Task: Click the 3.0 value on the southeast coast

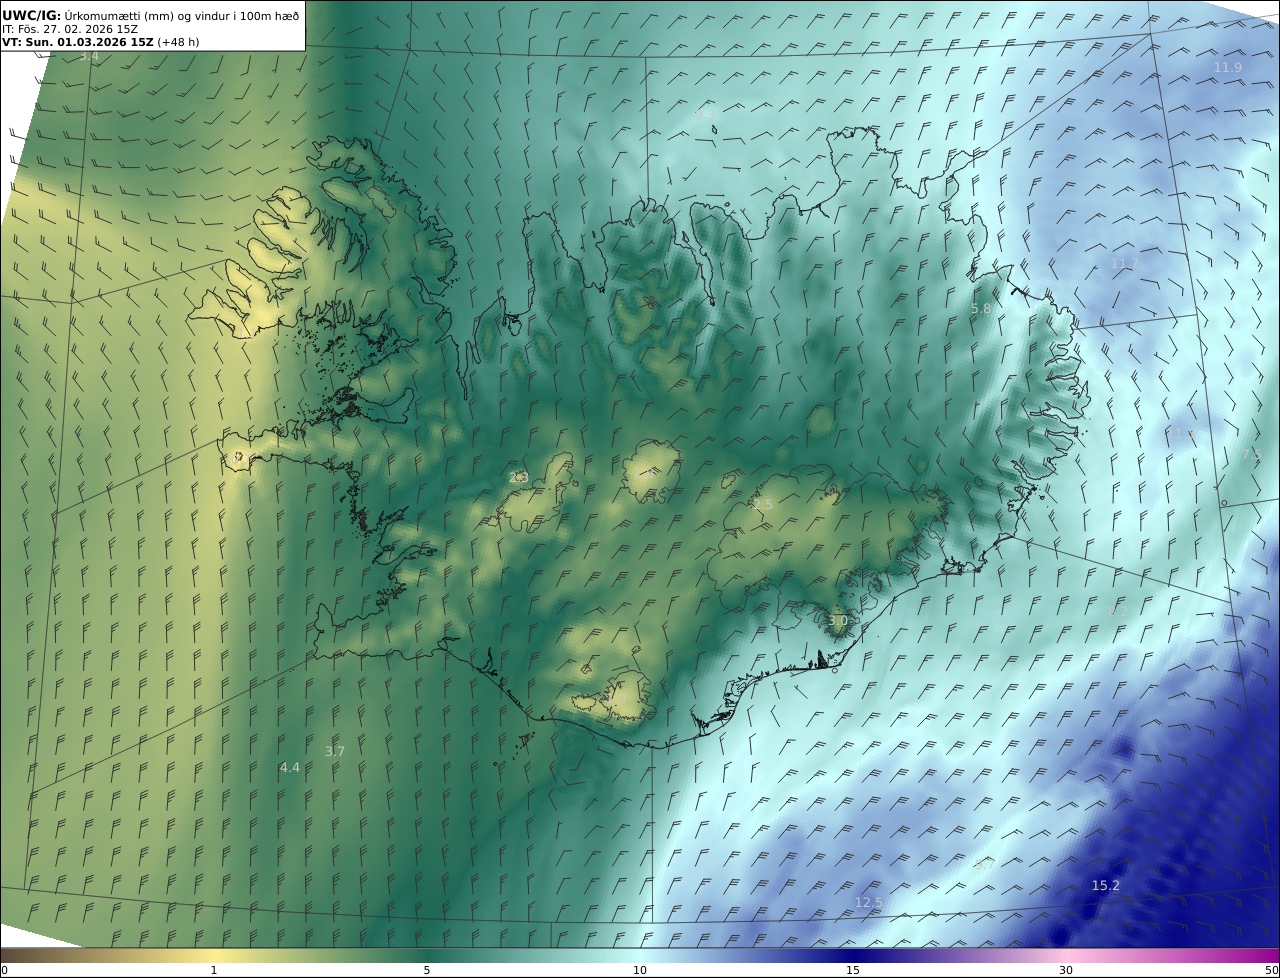Action: point(838,621)
